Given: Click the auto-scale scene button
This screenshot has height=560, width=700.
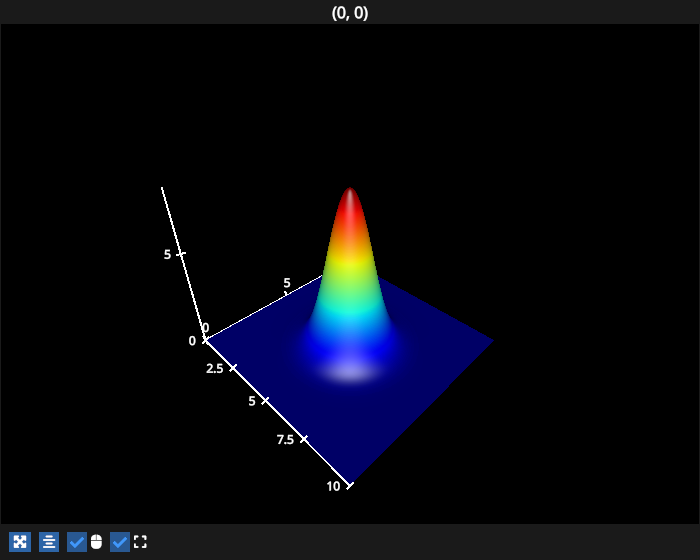Looking at the screenshot, I should coord(20,542).
